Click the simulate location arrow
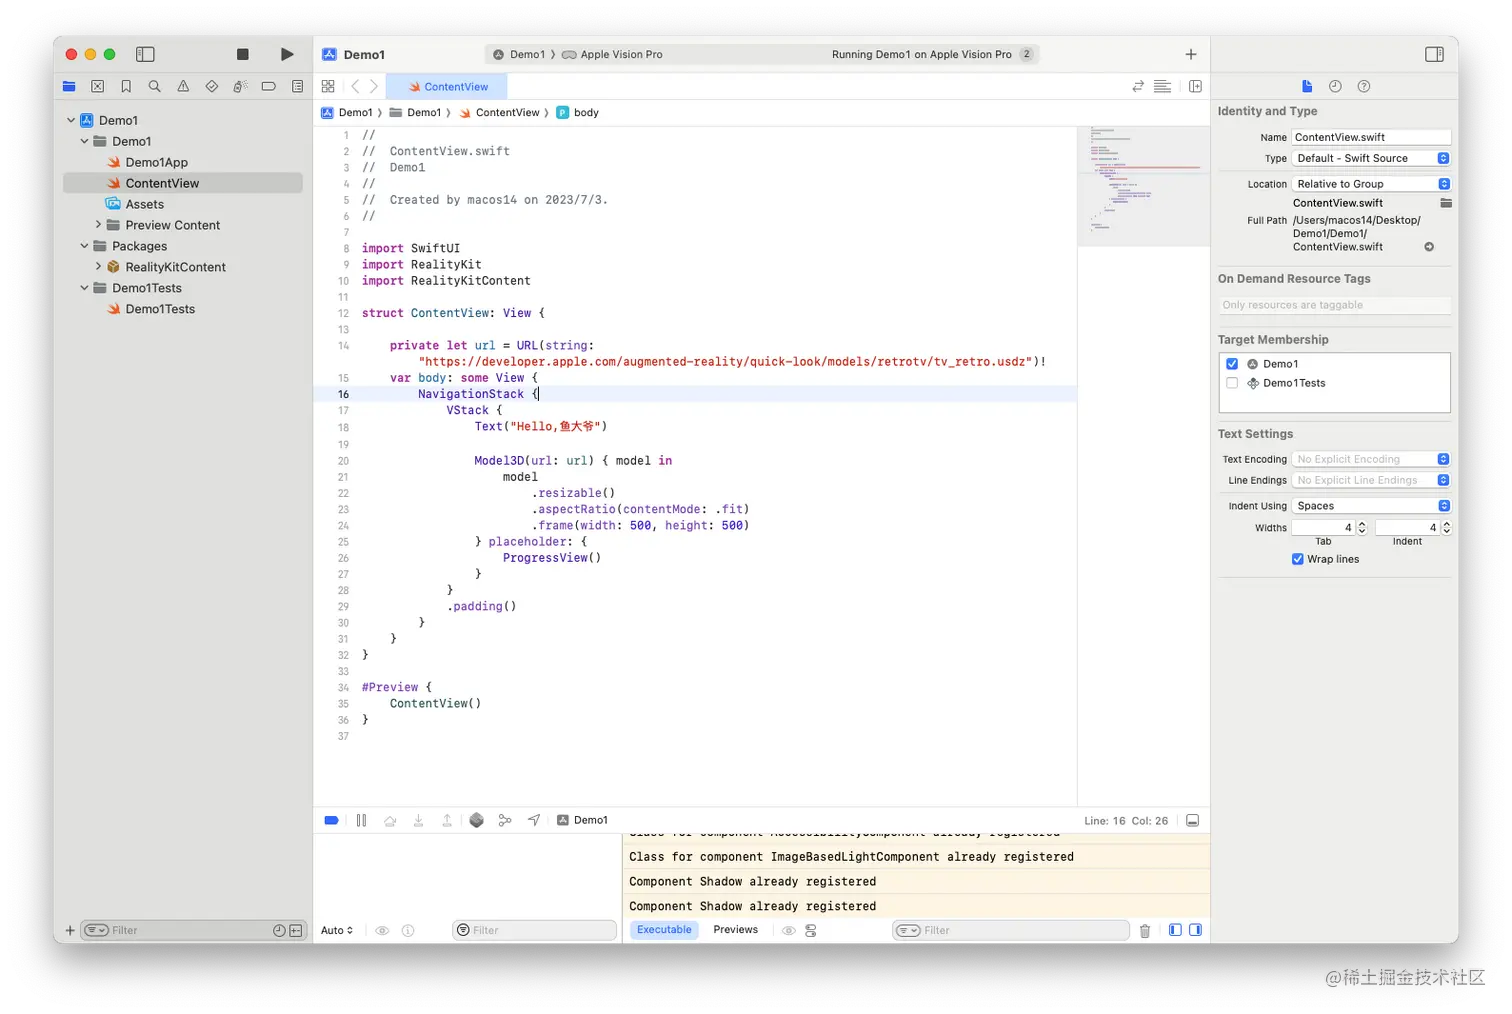Screen dimensions: 1512x1014 coord(534,820)
